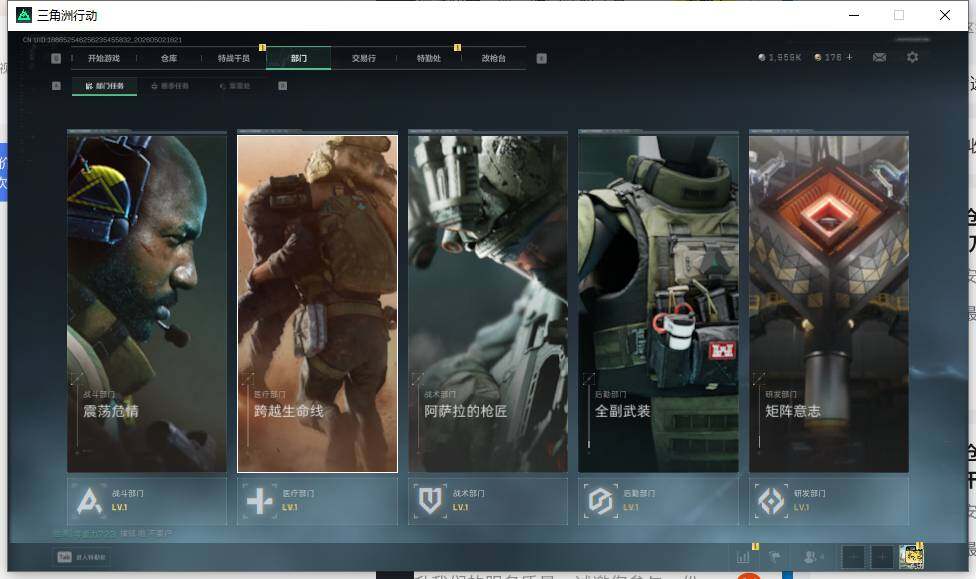Viewport: 976px width, 579px height.
Task: Click the previous sub-tab key icon beside 部门任务
Action: pos(57,86)
